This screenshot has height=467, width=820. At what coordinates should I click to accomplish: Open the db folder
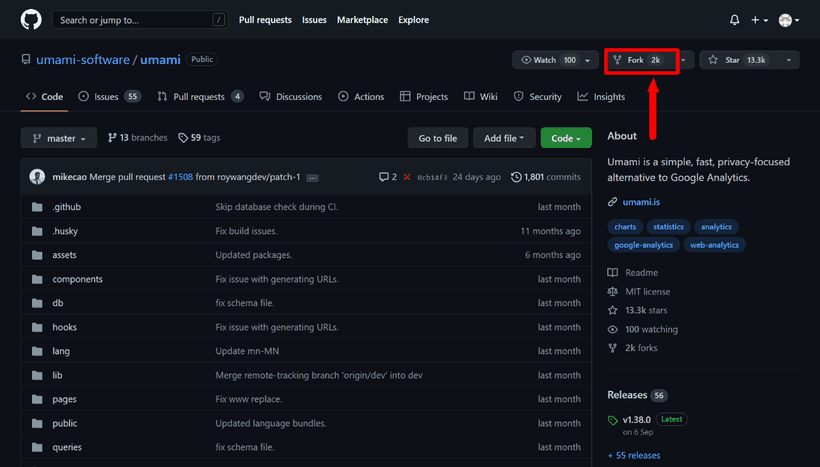[x=58, y=303]
